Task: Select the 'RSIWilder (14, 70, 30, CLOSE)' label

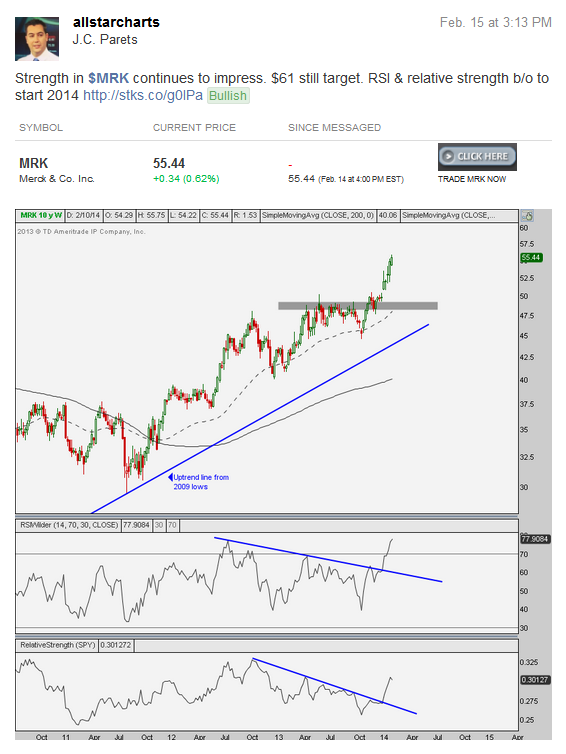Action: [x=69, y=525]
